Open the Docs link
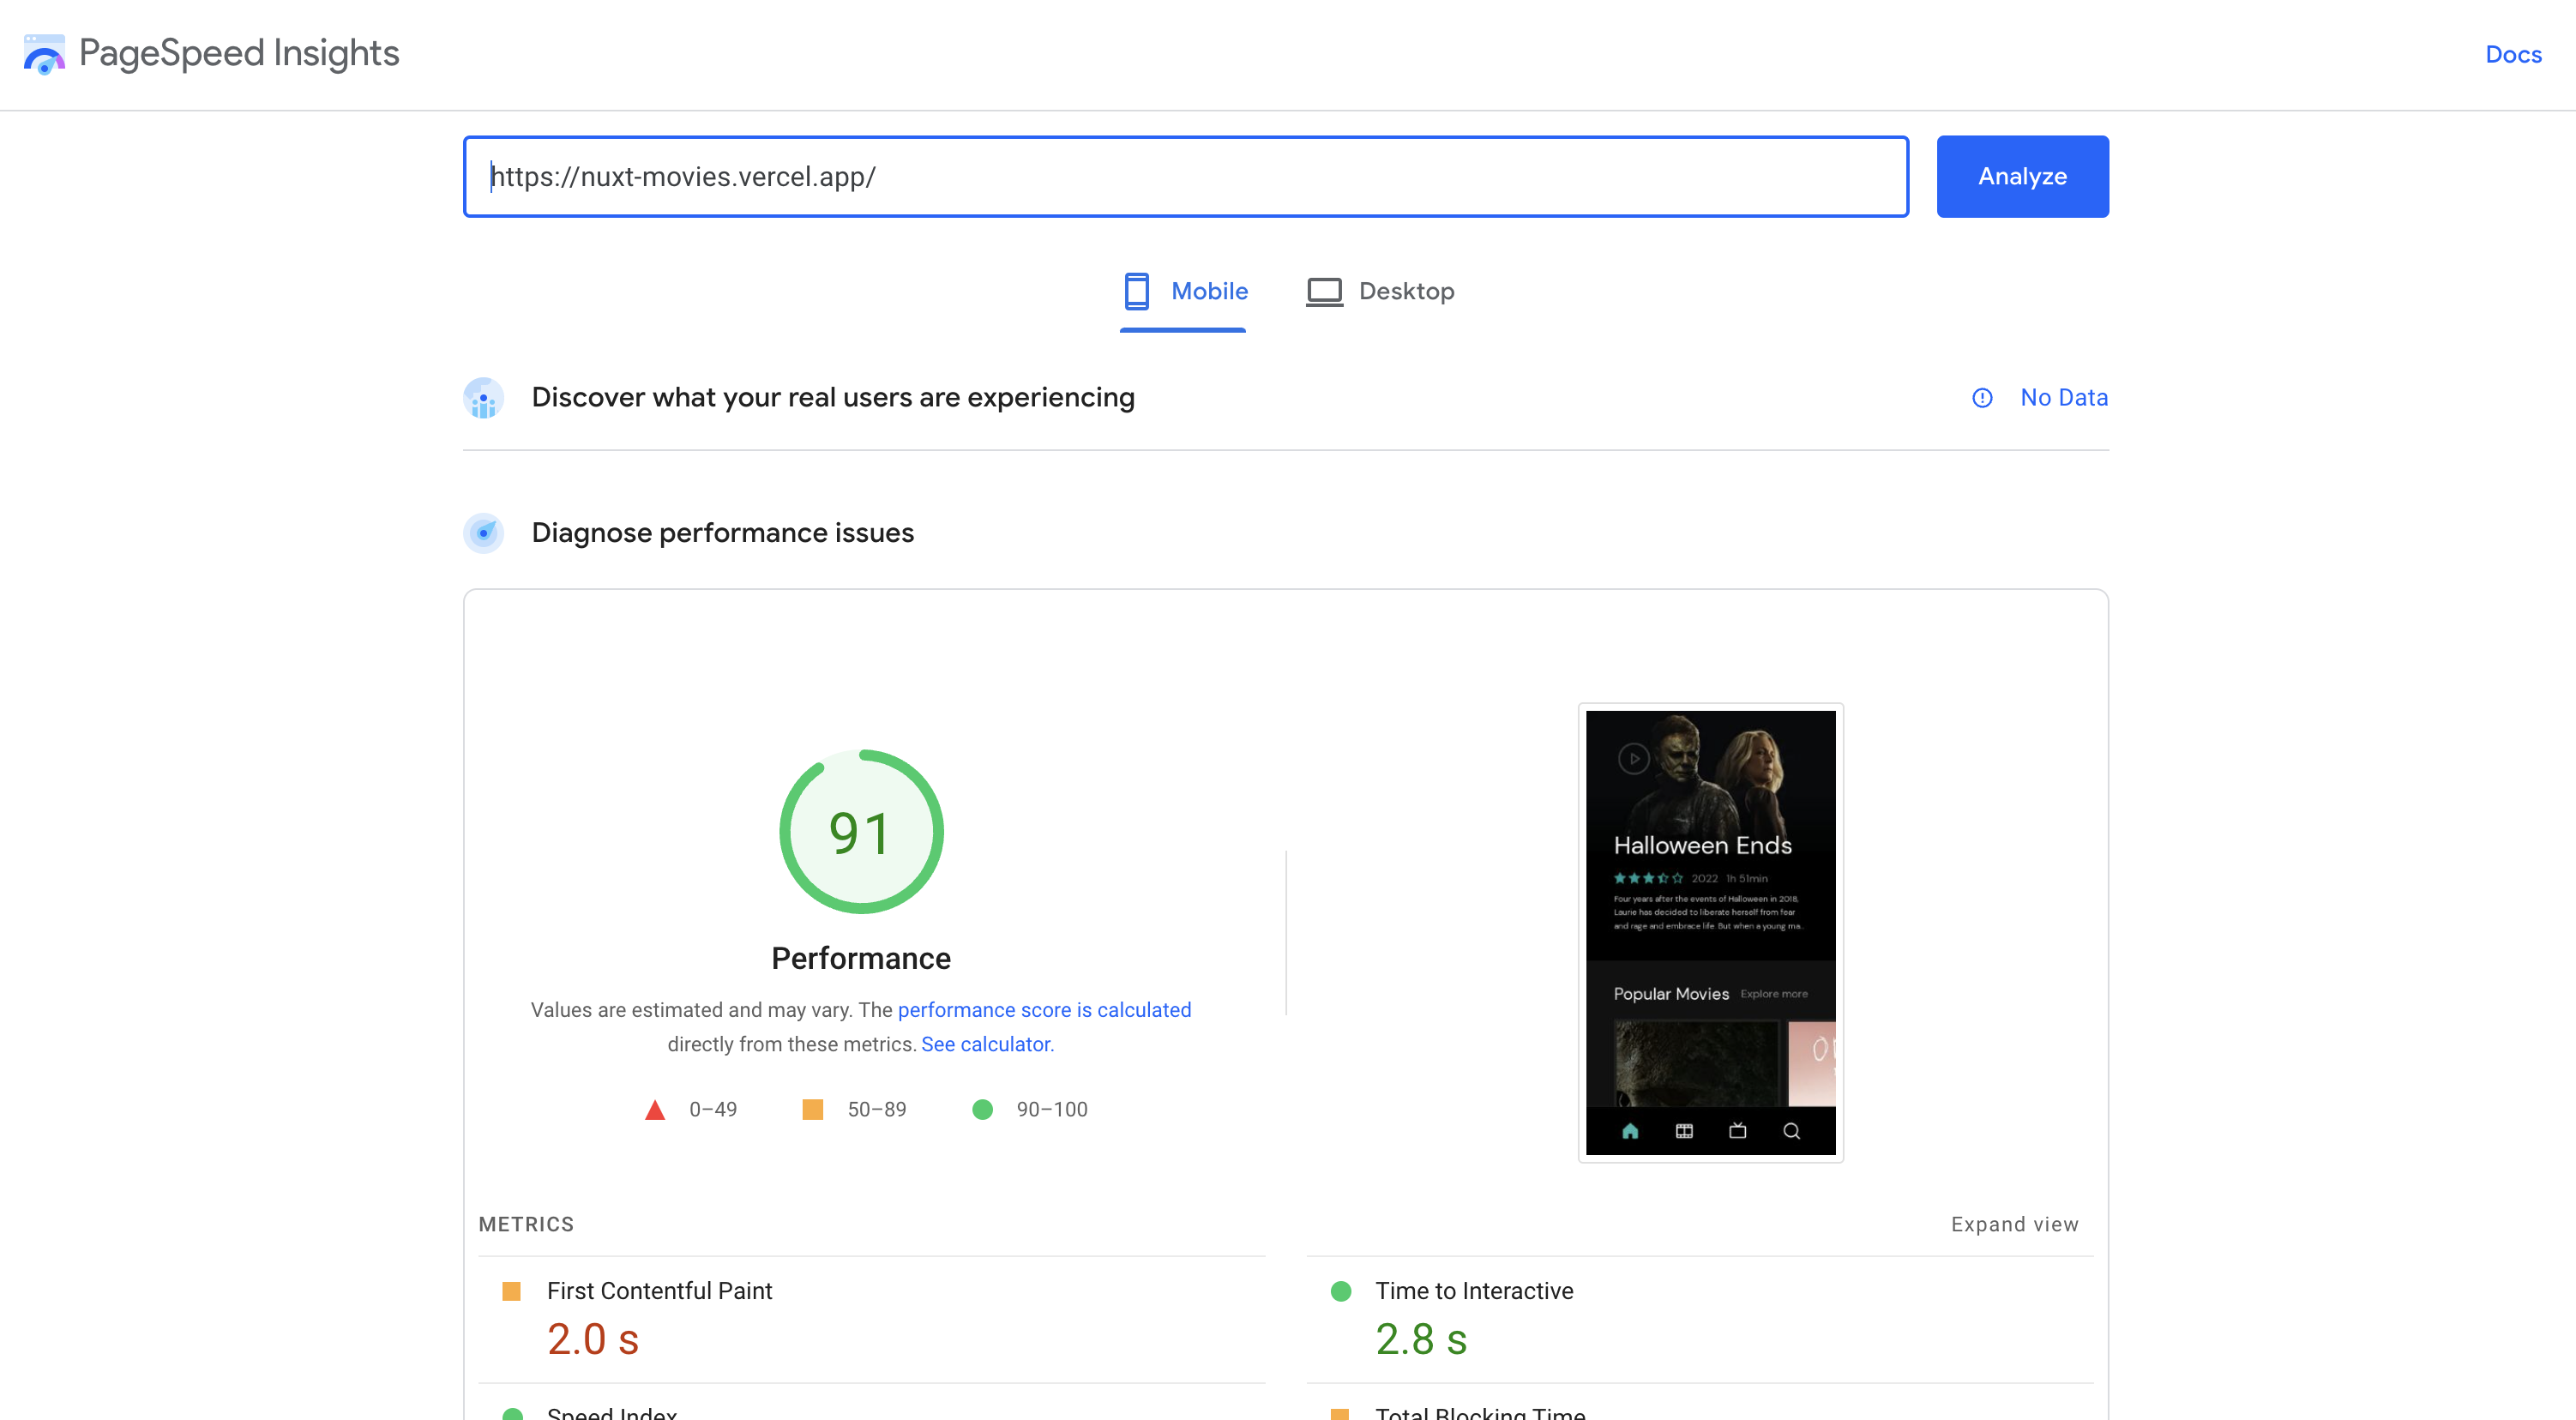 pos(2513,54)
